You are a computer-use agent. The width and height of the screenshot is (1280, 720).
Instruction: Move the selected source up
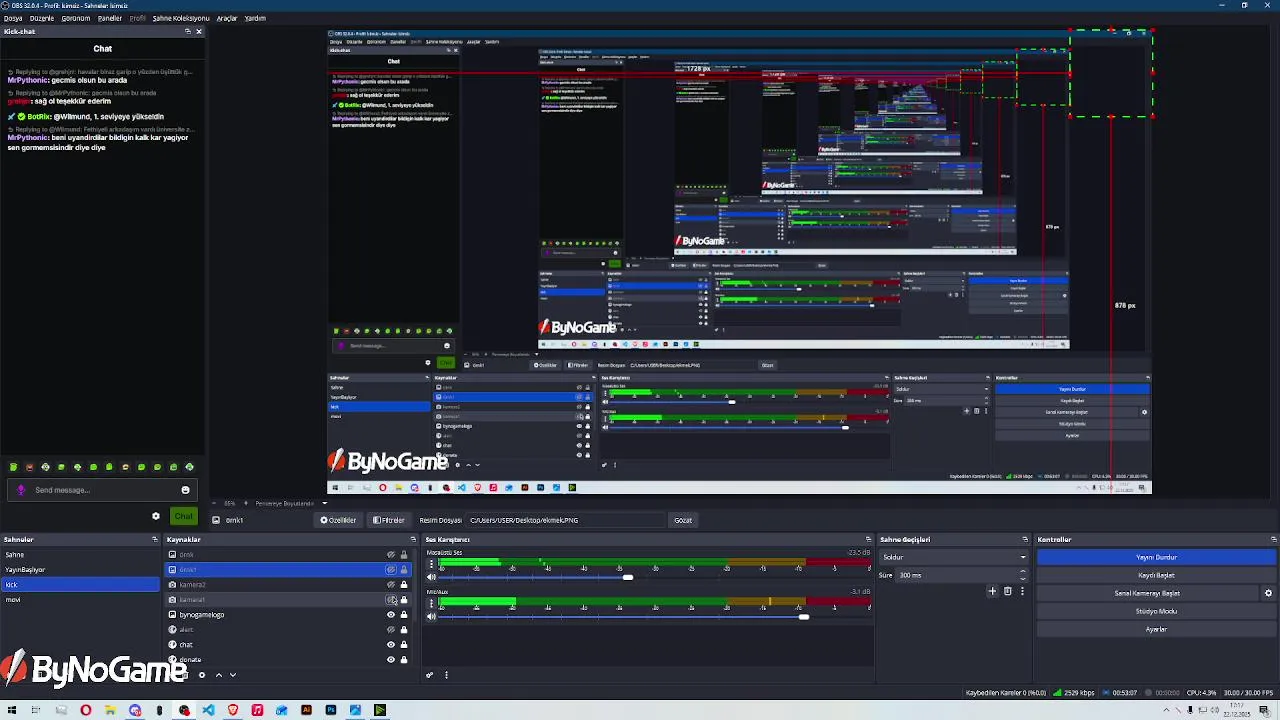pyautogui.click(x=218, y=675)
